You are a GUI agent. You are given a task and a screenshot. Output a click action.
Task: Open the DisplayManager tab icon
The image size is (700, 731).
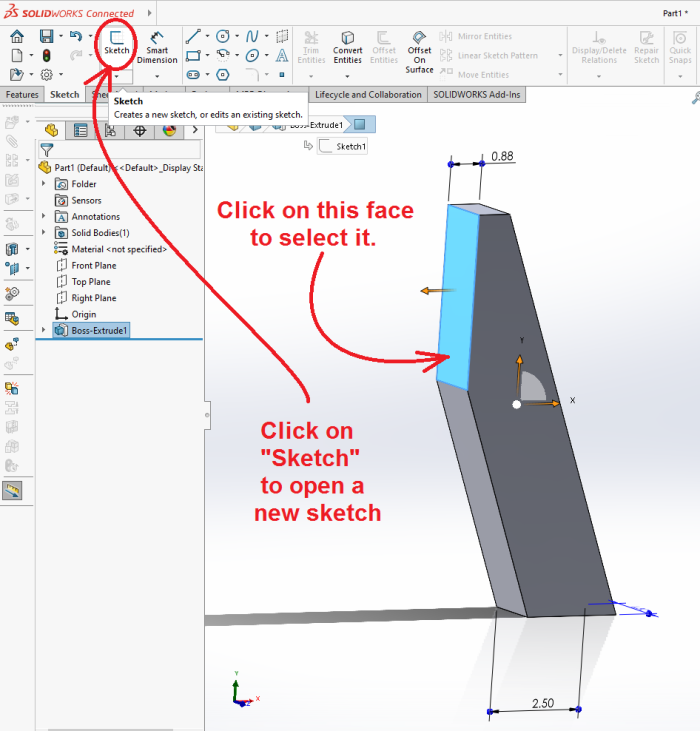[x=168, y=130]
